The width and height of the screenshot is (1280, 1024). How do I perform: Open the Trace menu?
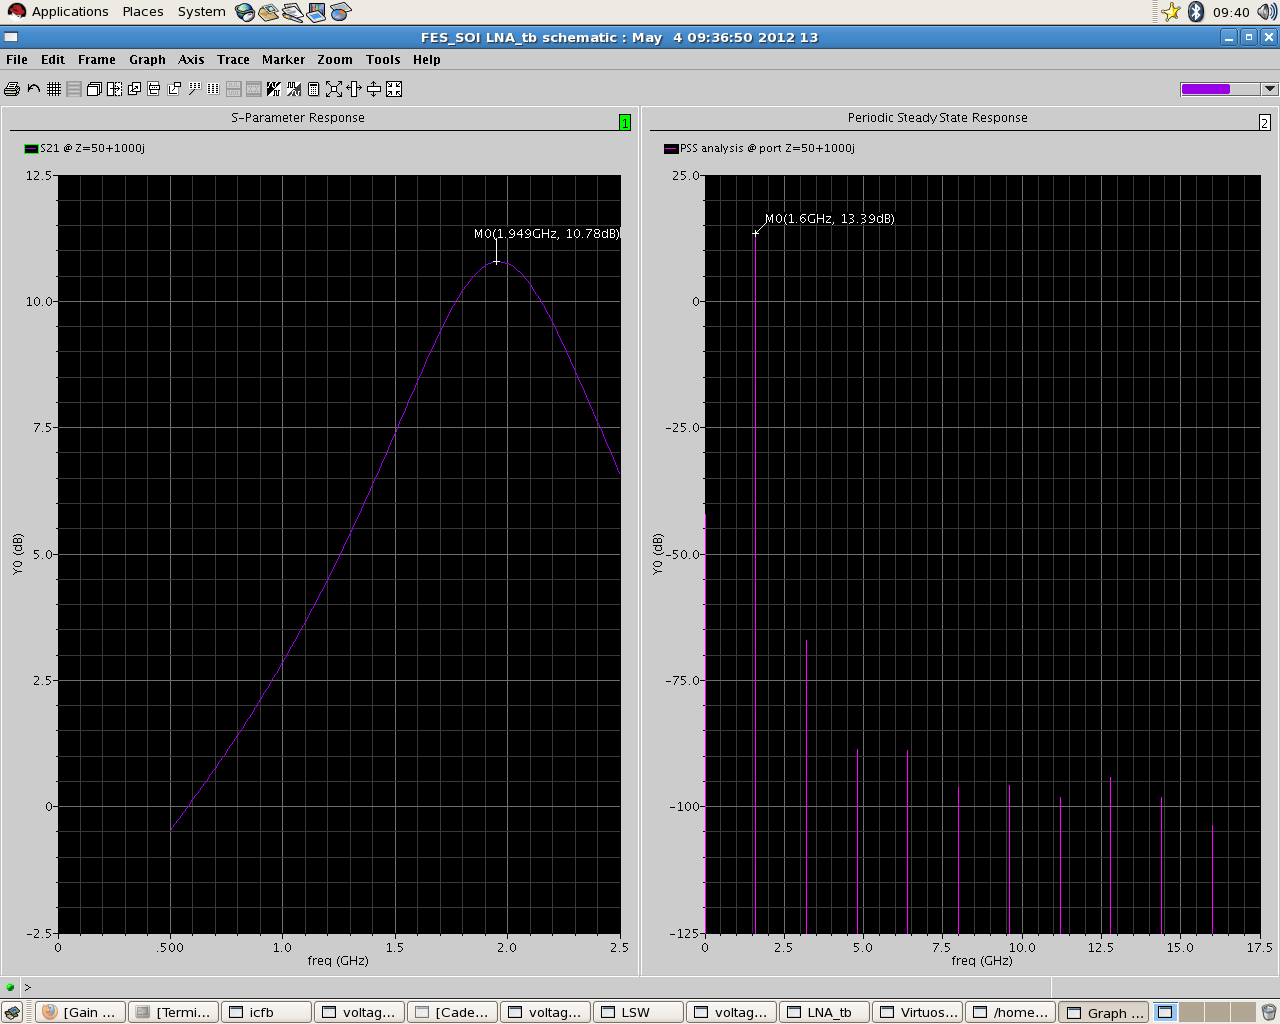[x=233, y=60]
